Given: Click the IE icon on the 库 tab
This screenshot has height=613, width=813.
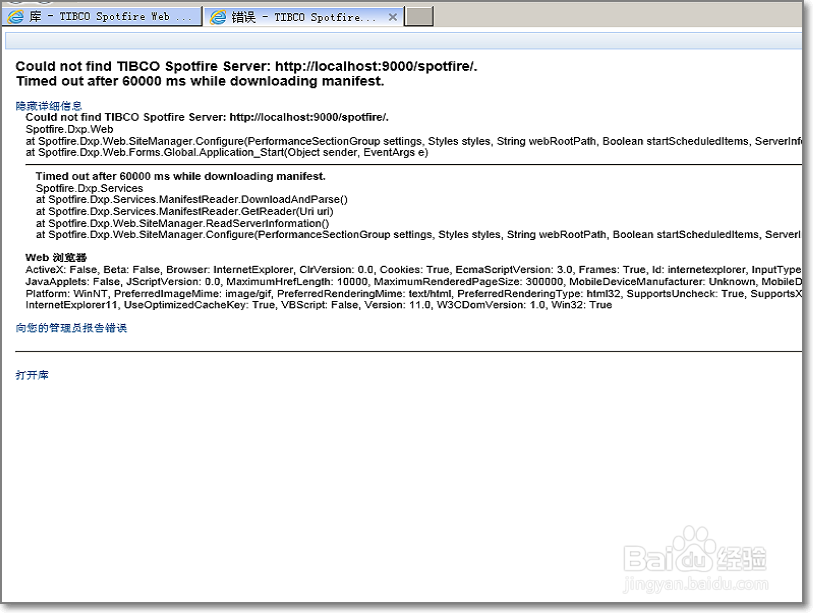Looking at the screenshot, I should pyautogui.click(x=16, y=17).
